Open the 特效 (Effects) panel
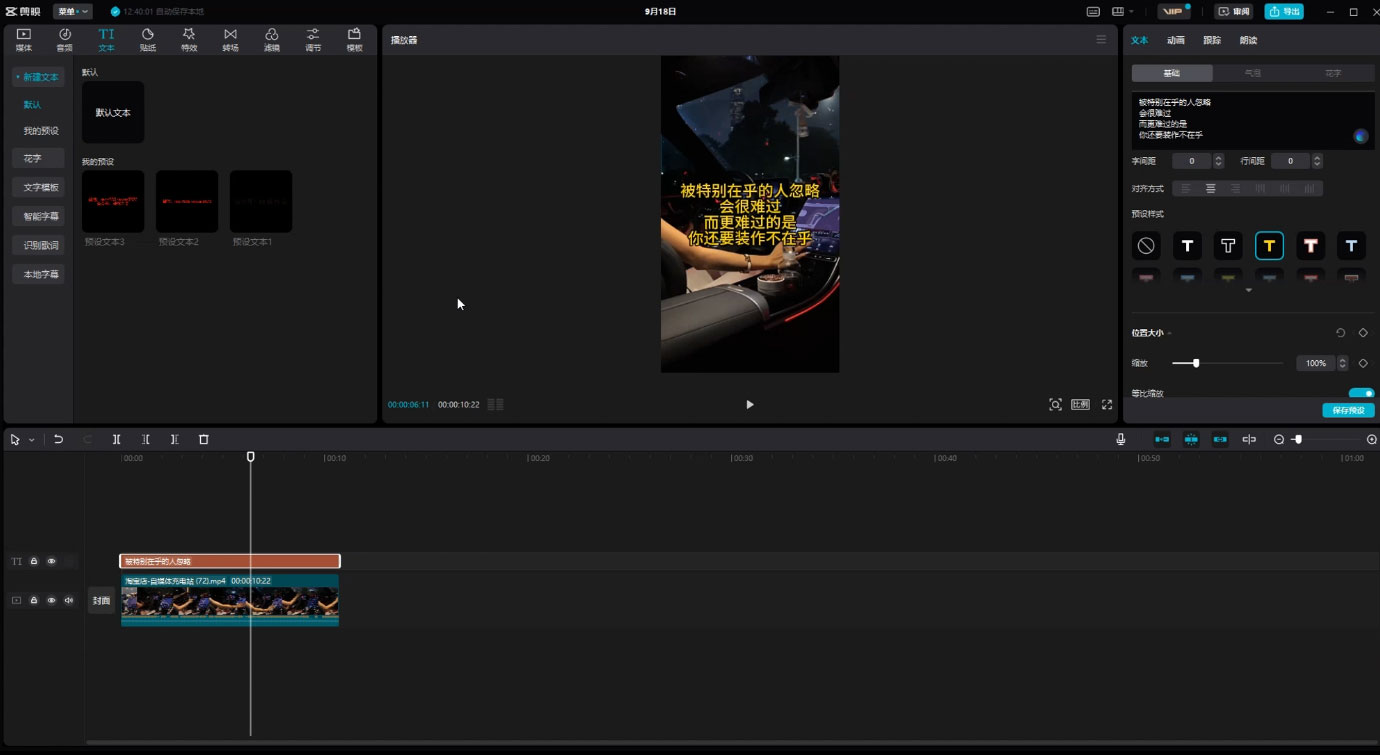The width and height of the screenshot is (1380, 755). pyautogui.click(x=188, y=39)
